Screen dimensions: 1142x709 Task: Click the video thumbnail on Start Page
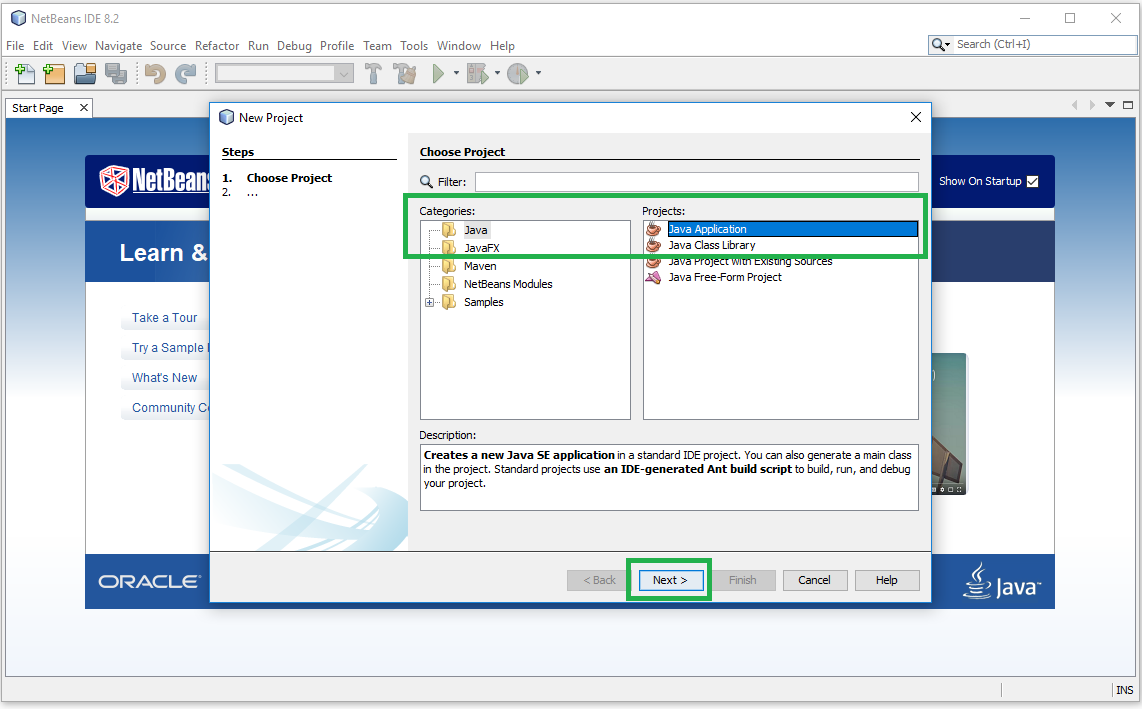[949, 424]
